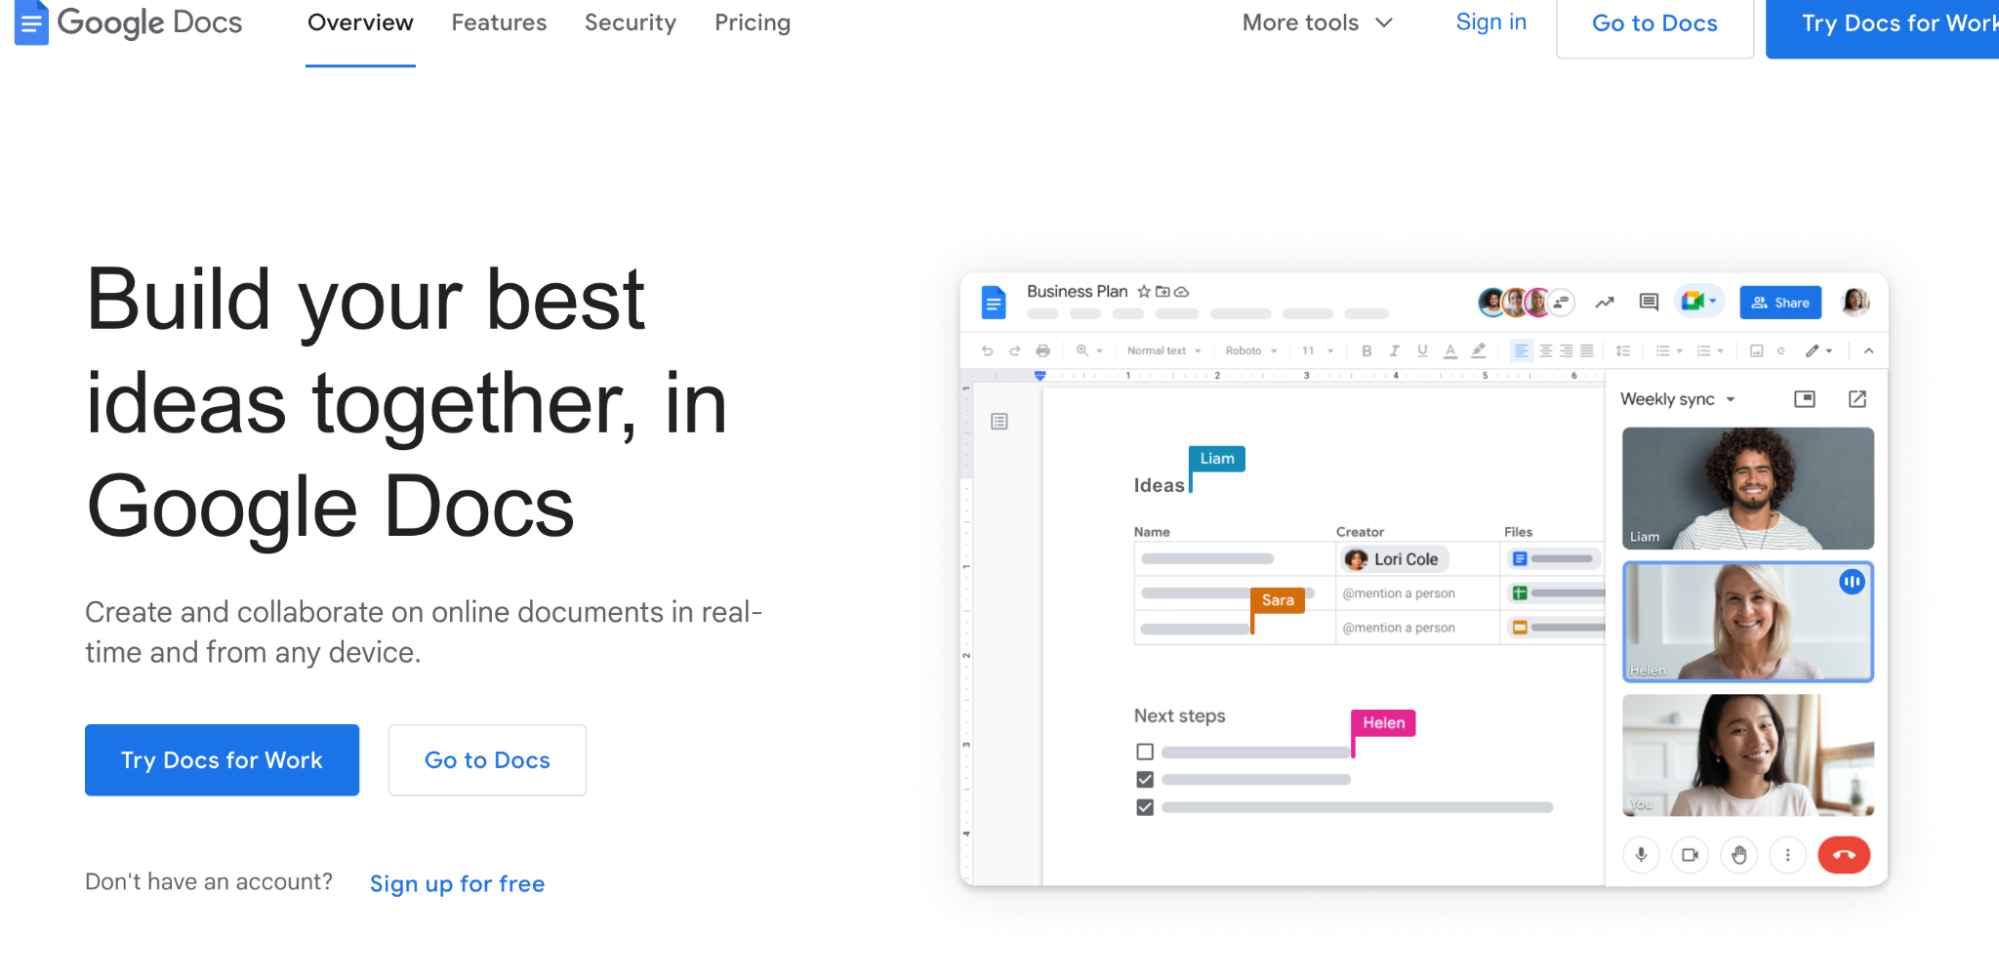Star the Business Plan document
Viewport: 1999px width, 960px height.
[x=1144, y=292]
